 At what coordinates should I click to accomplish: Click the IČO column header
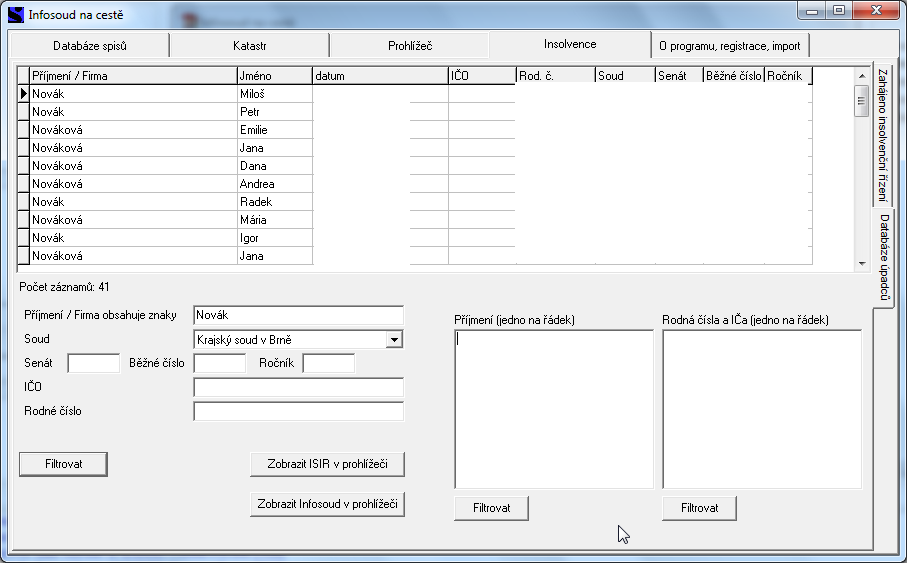[x=482, y=76]
